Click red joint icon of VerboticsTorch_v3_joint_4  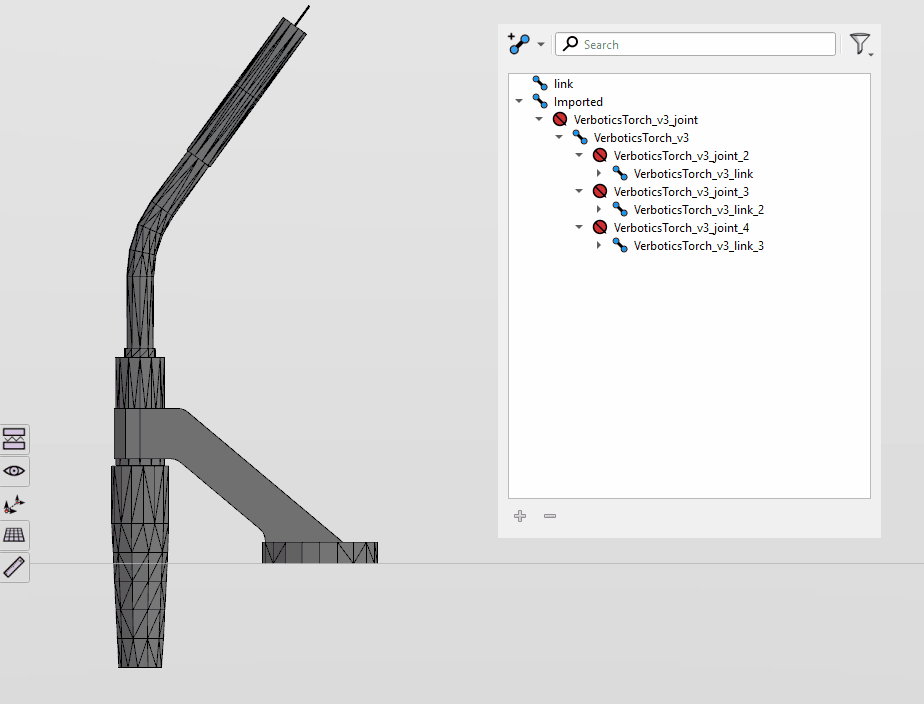600,227
